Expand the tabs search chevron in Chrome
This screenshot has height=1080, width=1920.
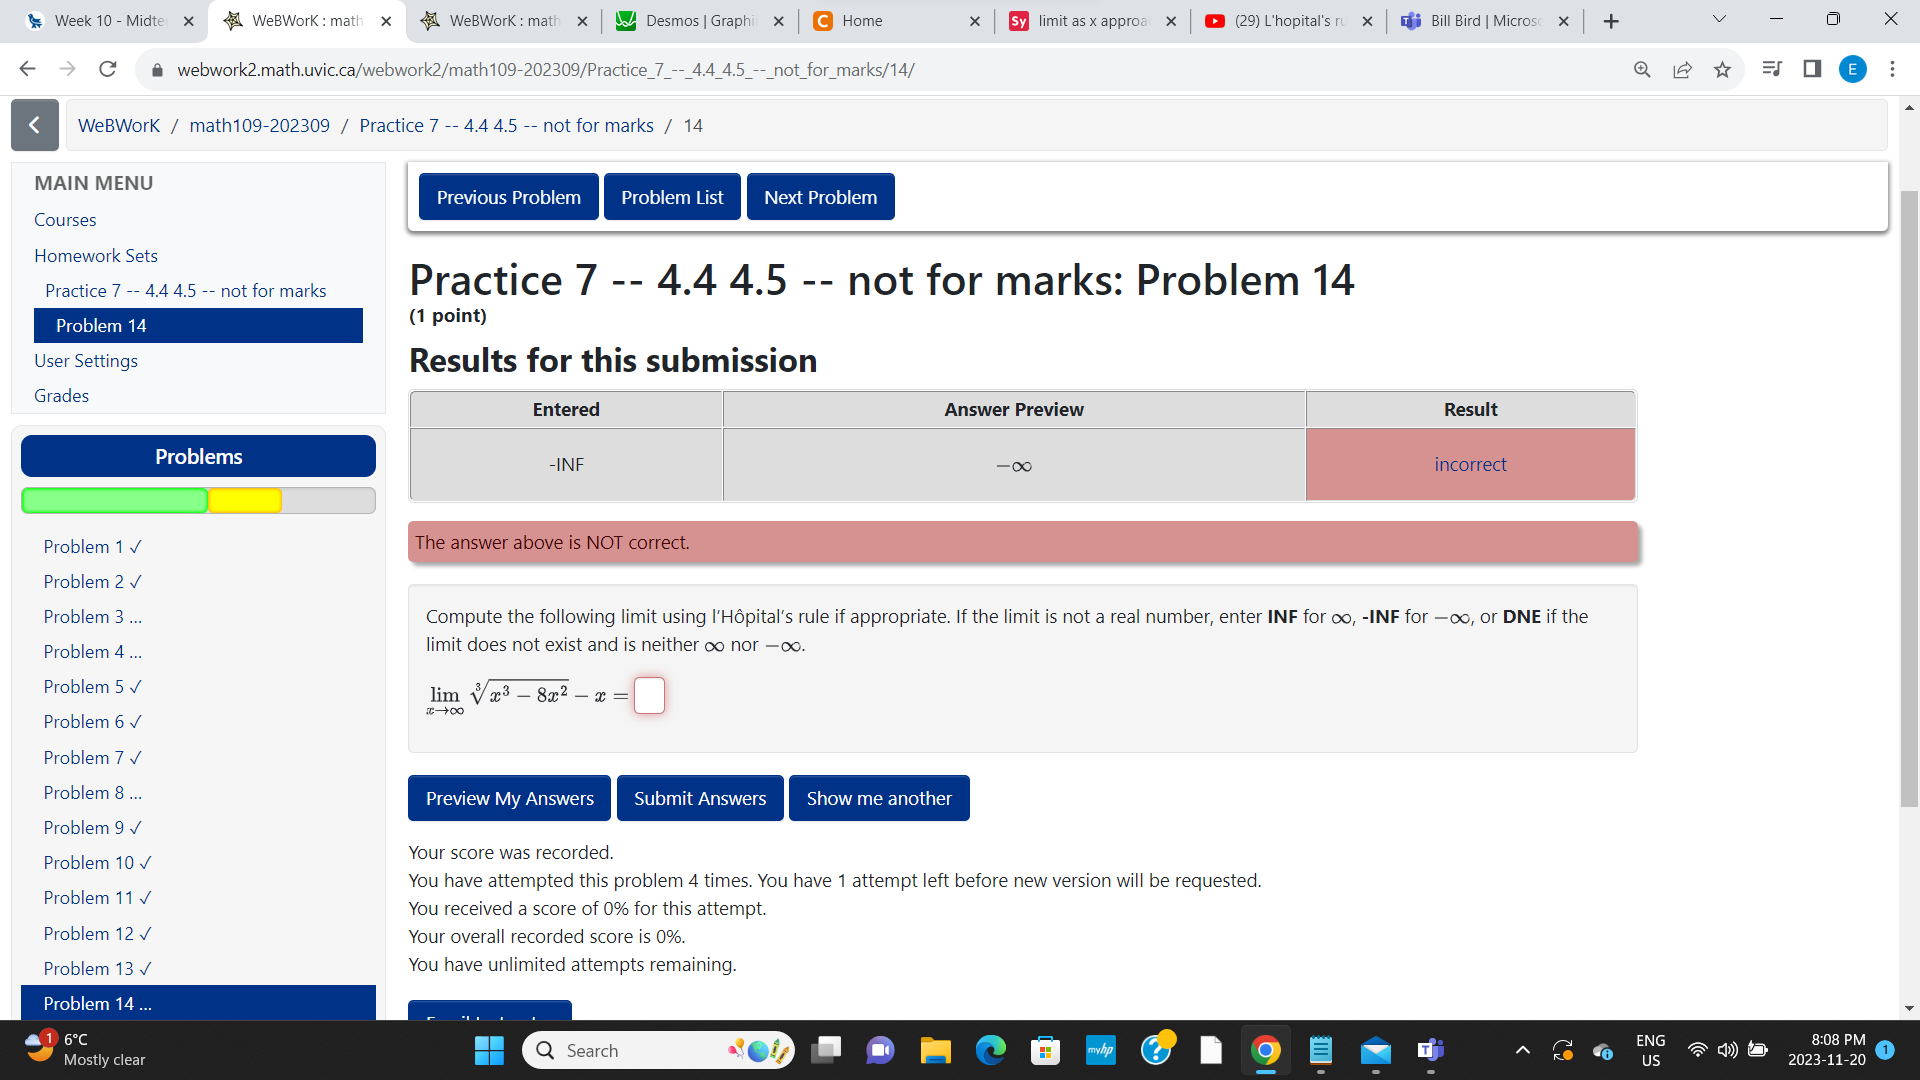tap(1718, 20)
